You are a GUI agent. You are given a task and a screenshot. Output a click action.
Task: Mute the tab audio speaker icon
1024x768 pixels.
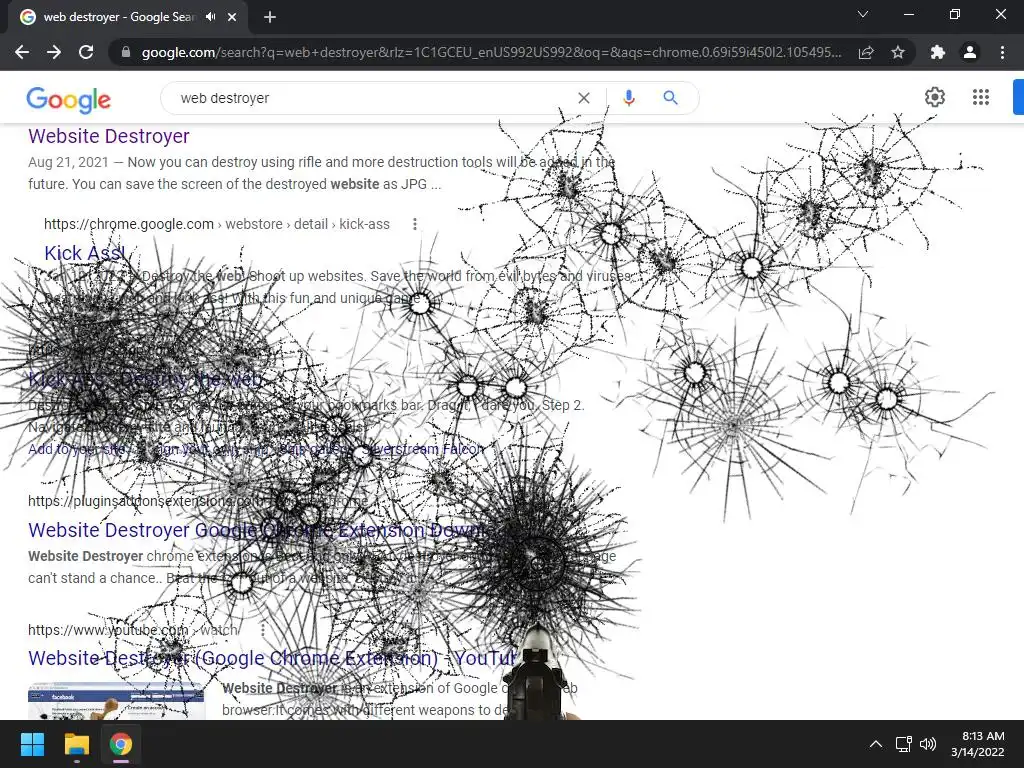tap(210, 17)
